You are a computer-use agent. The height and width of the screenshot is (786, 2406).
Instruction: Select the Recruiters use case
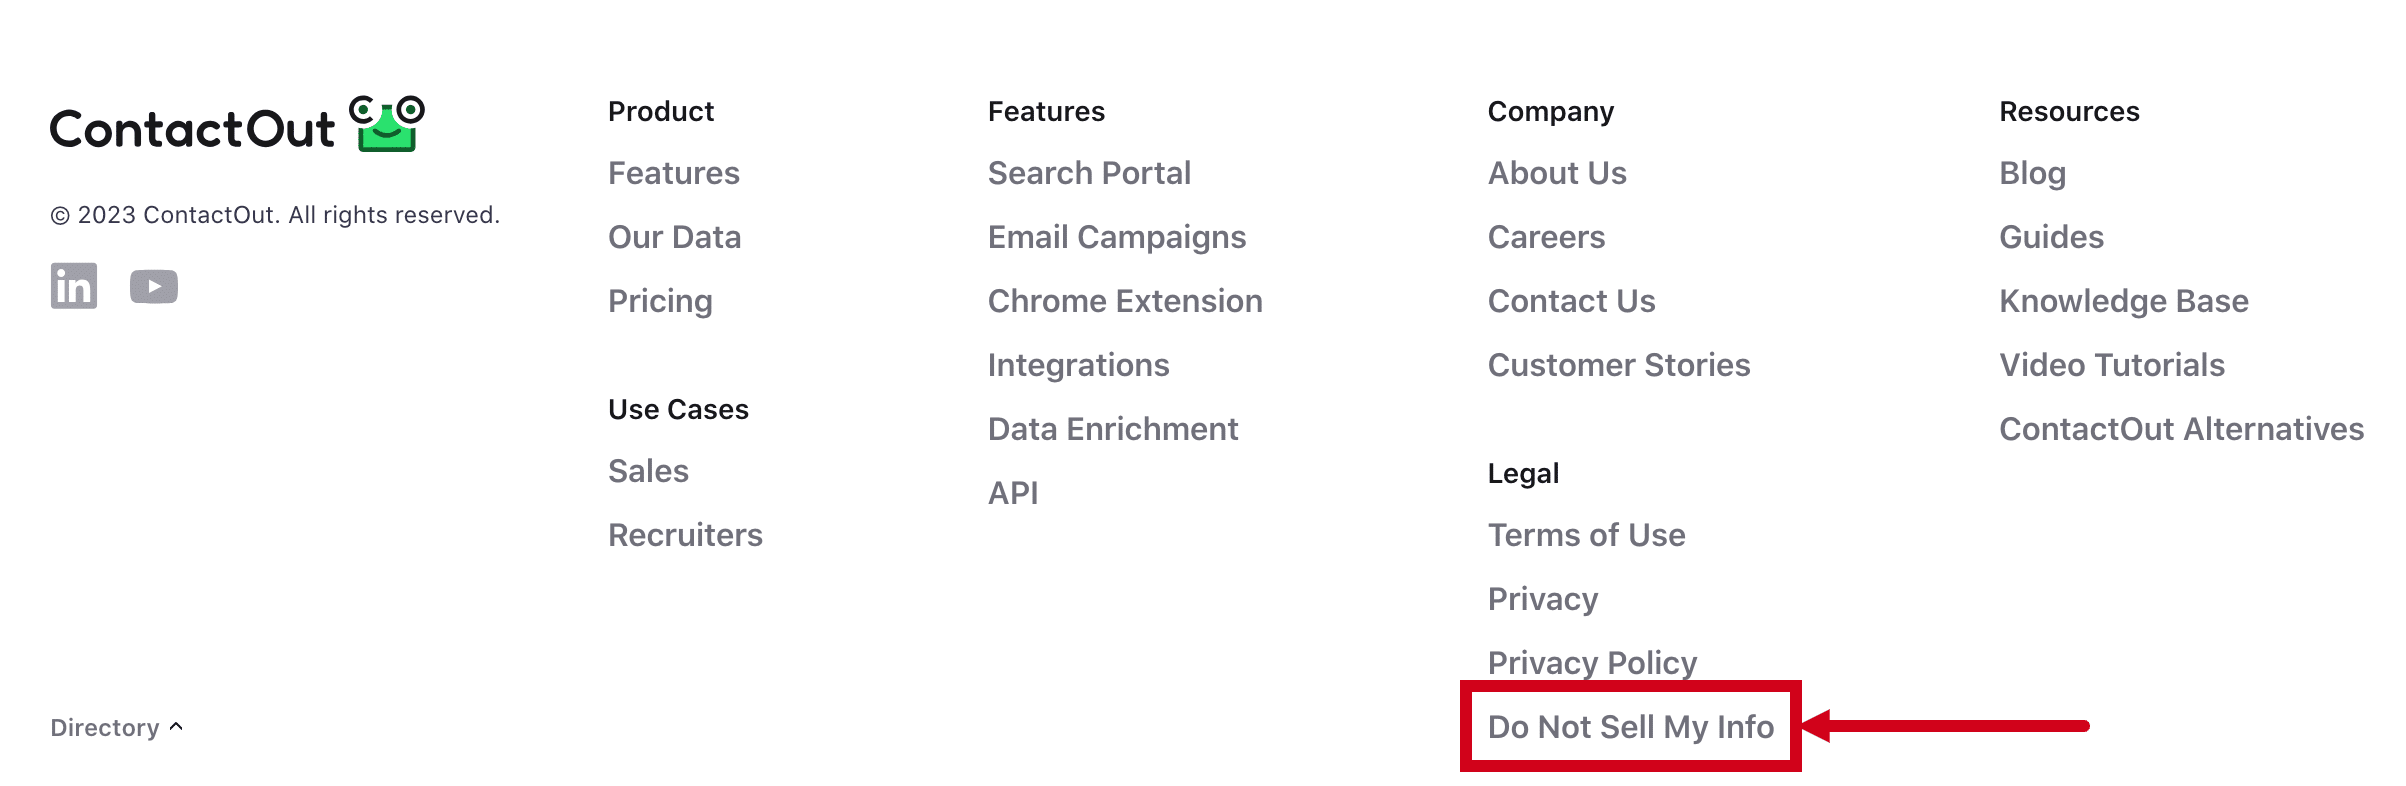coord(685,535)
